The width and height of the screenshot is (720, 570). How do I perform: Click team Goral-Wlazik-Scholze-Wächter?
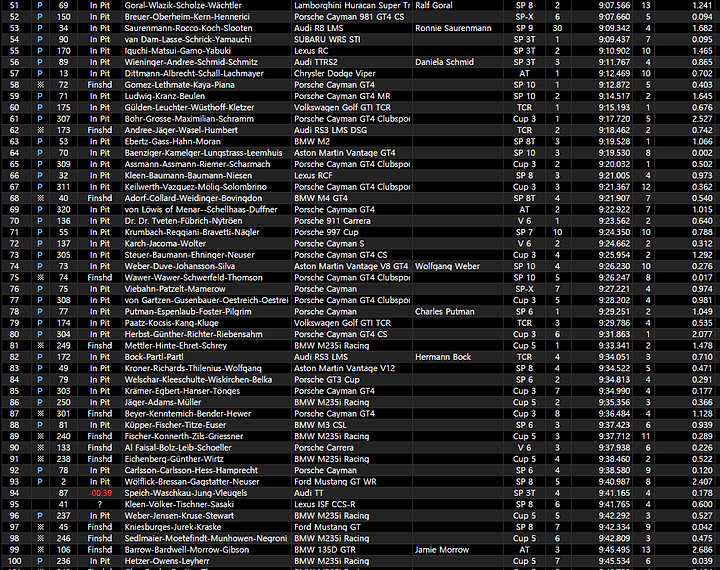[183, 6]
